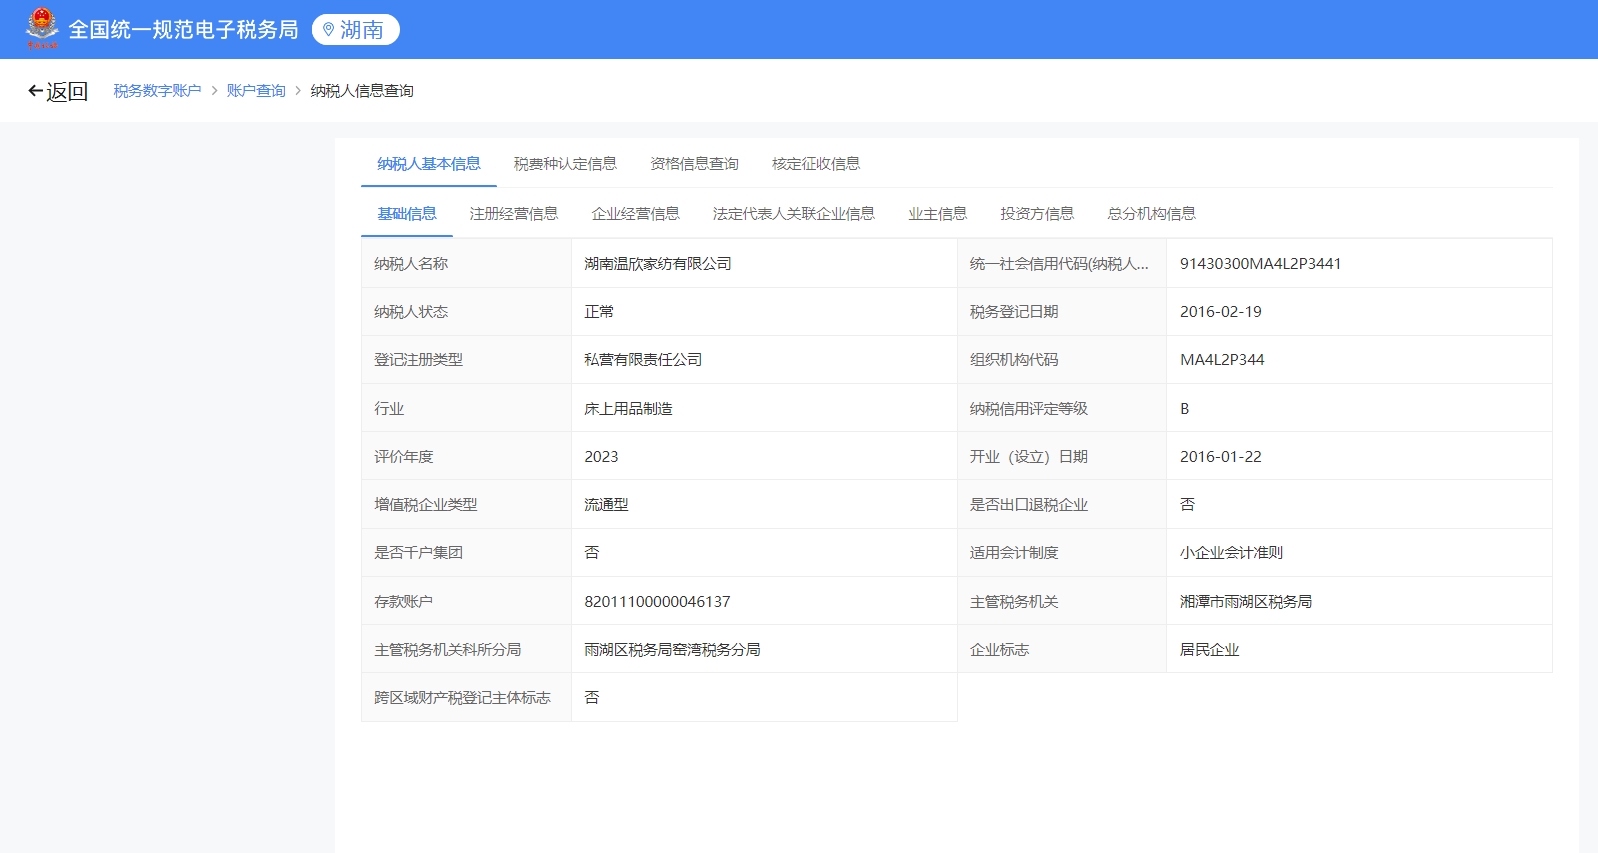Switch to the 税费种认定信息 tab
The height and width of the screenshot is (853, 1598).
click(x=565, y=164)
